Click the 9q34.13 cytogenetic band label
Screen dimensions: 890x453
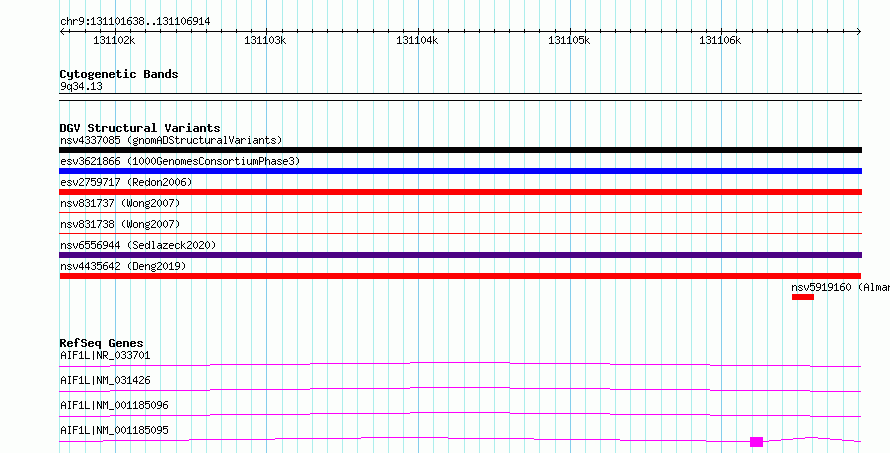coord(81,87)
